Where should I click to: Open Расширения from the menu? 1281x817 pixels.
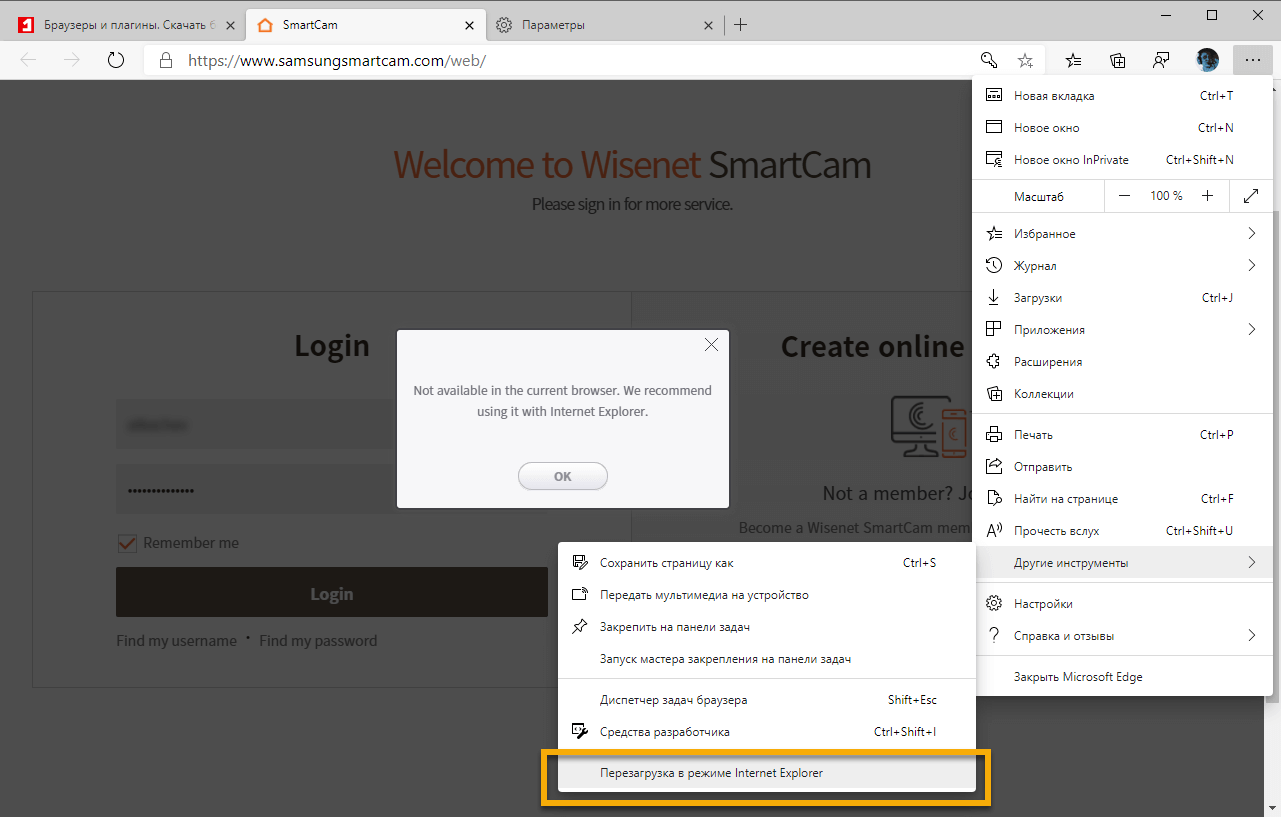(1121, 362)
